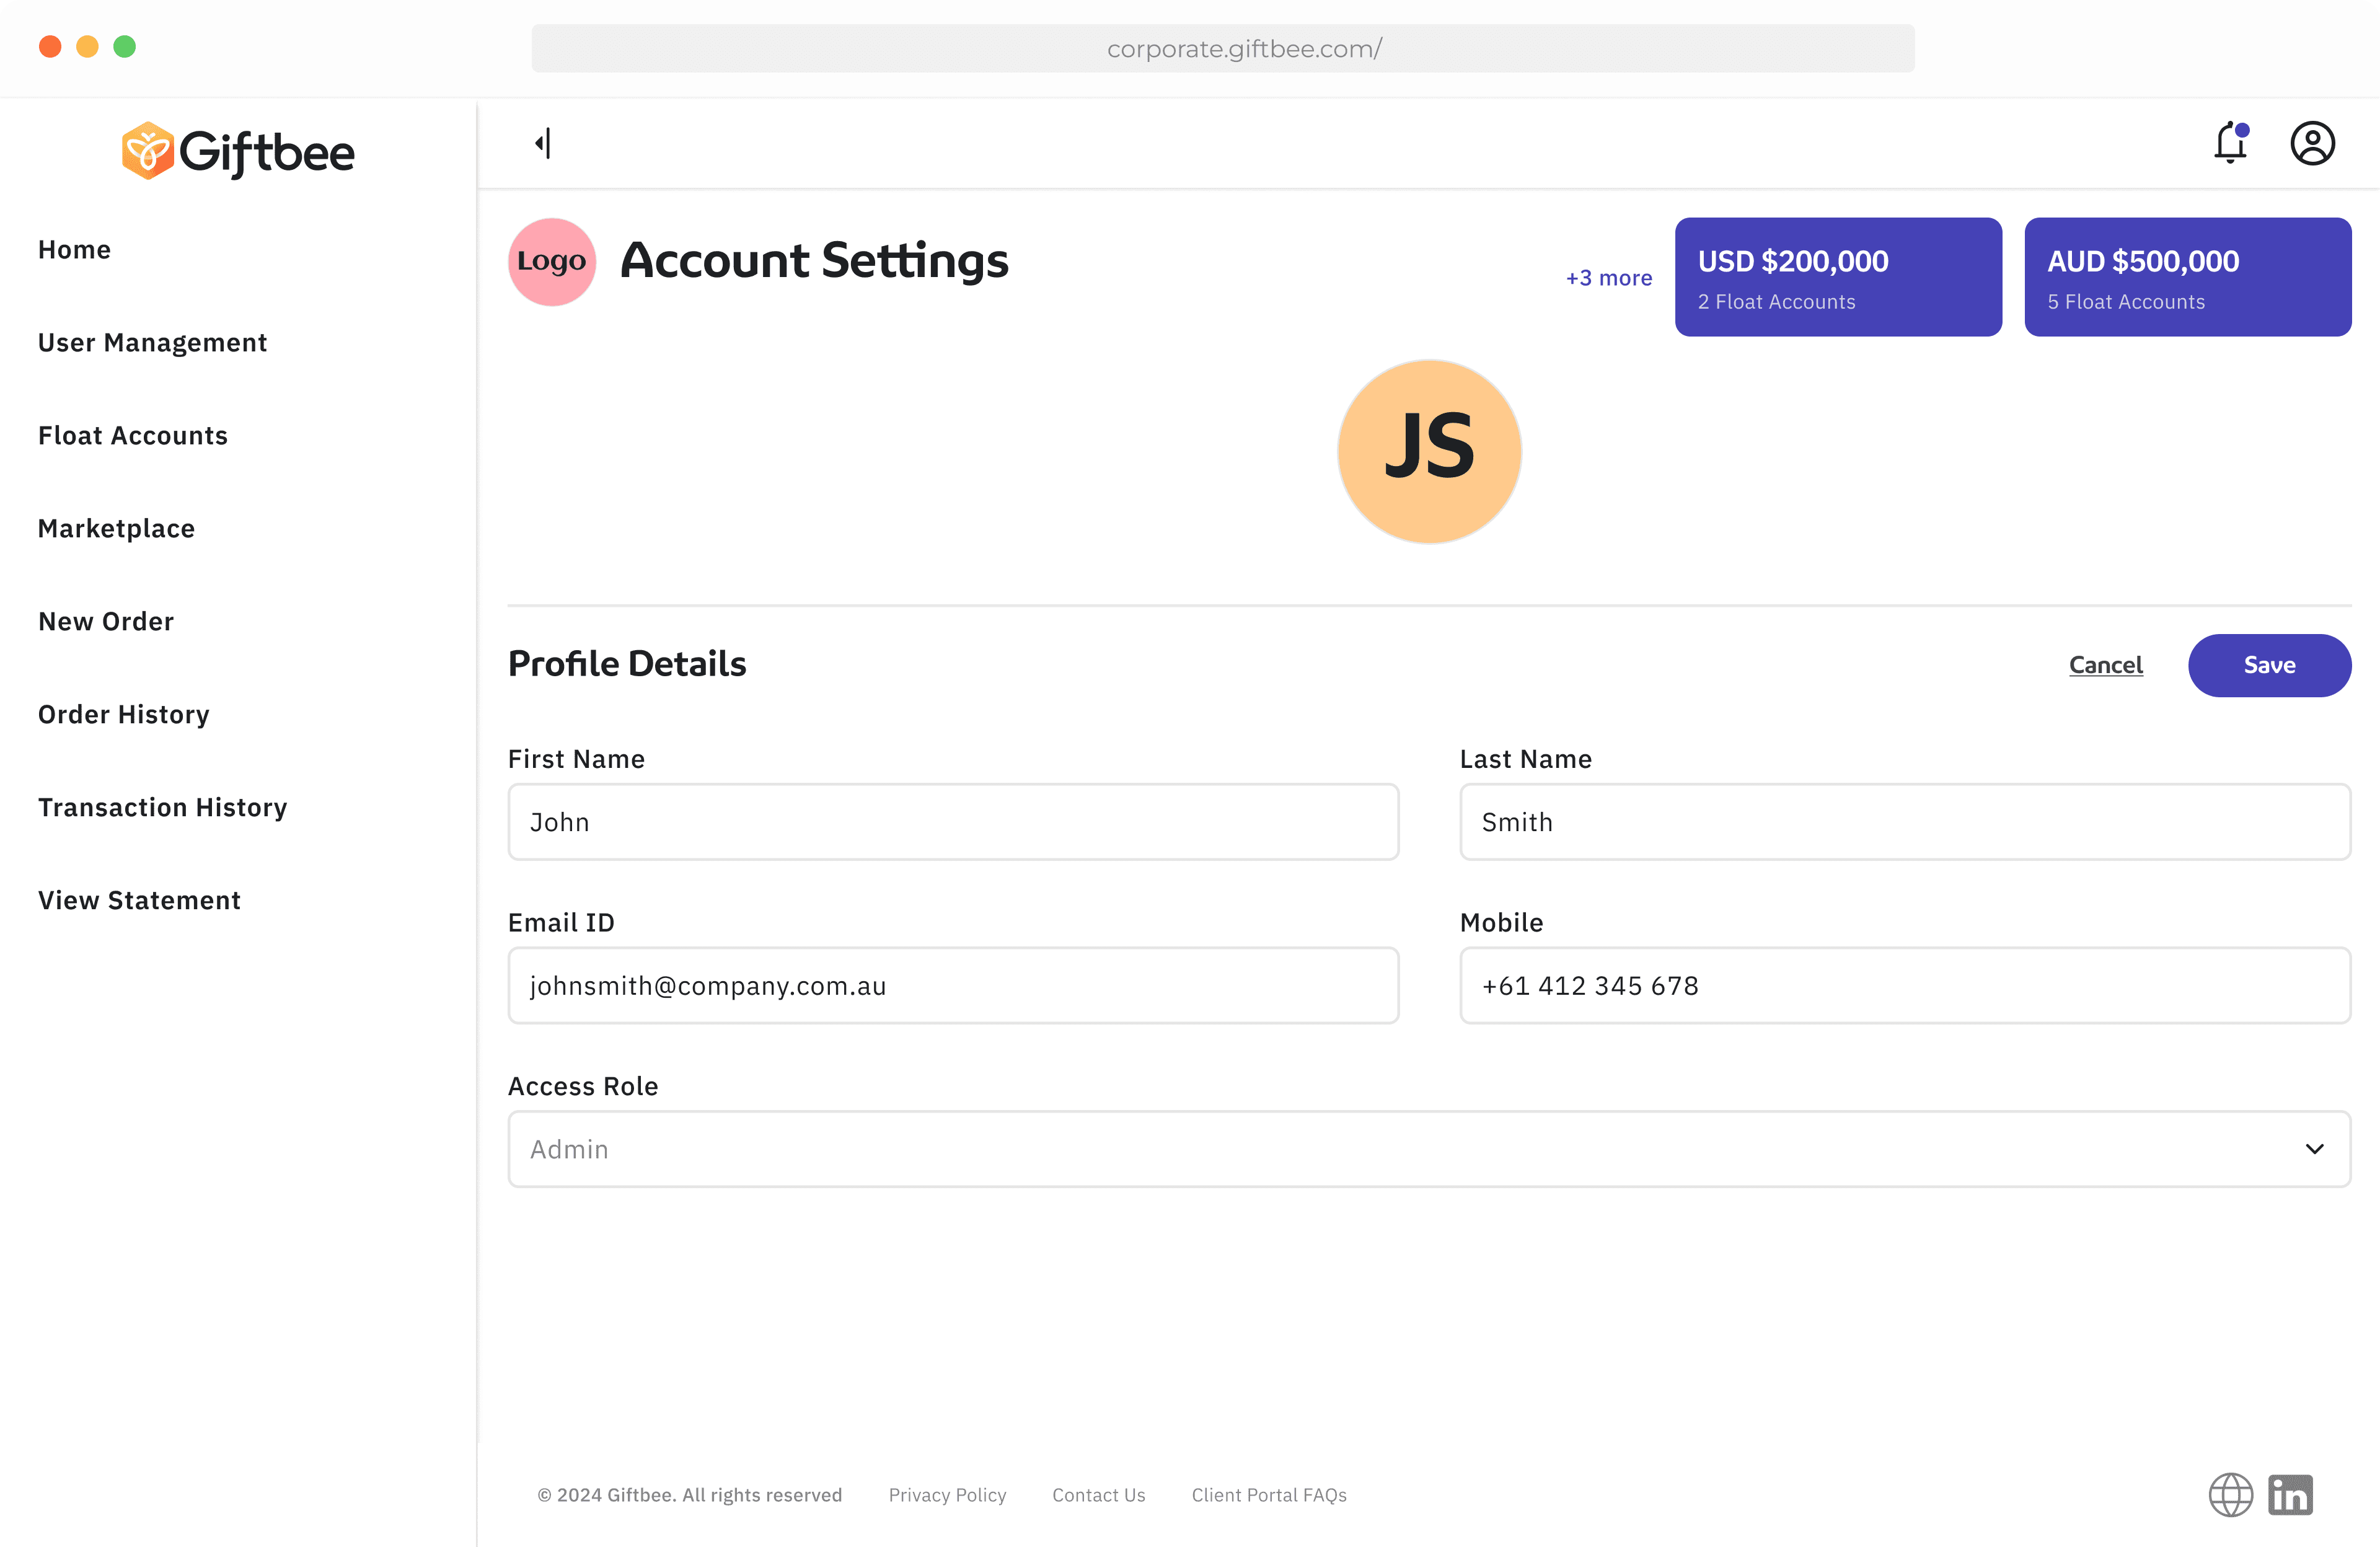Focus the Email ID field
The height and width of the screenshot is (1547, 2380).
point(953,986)
